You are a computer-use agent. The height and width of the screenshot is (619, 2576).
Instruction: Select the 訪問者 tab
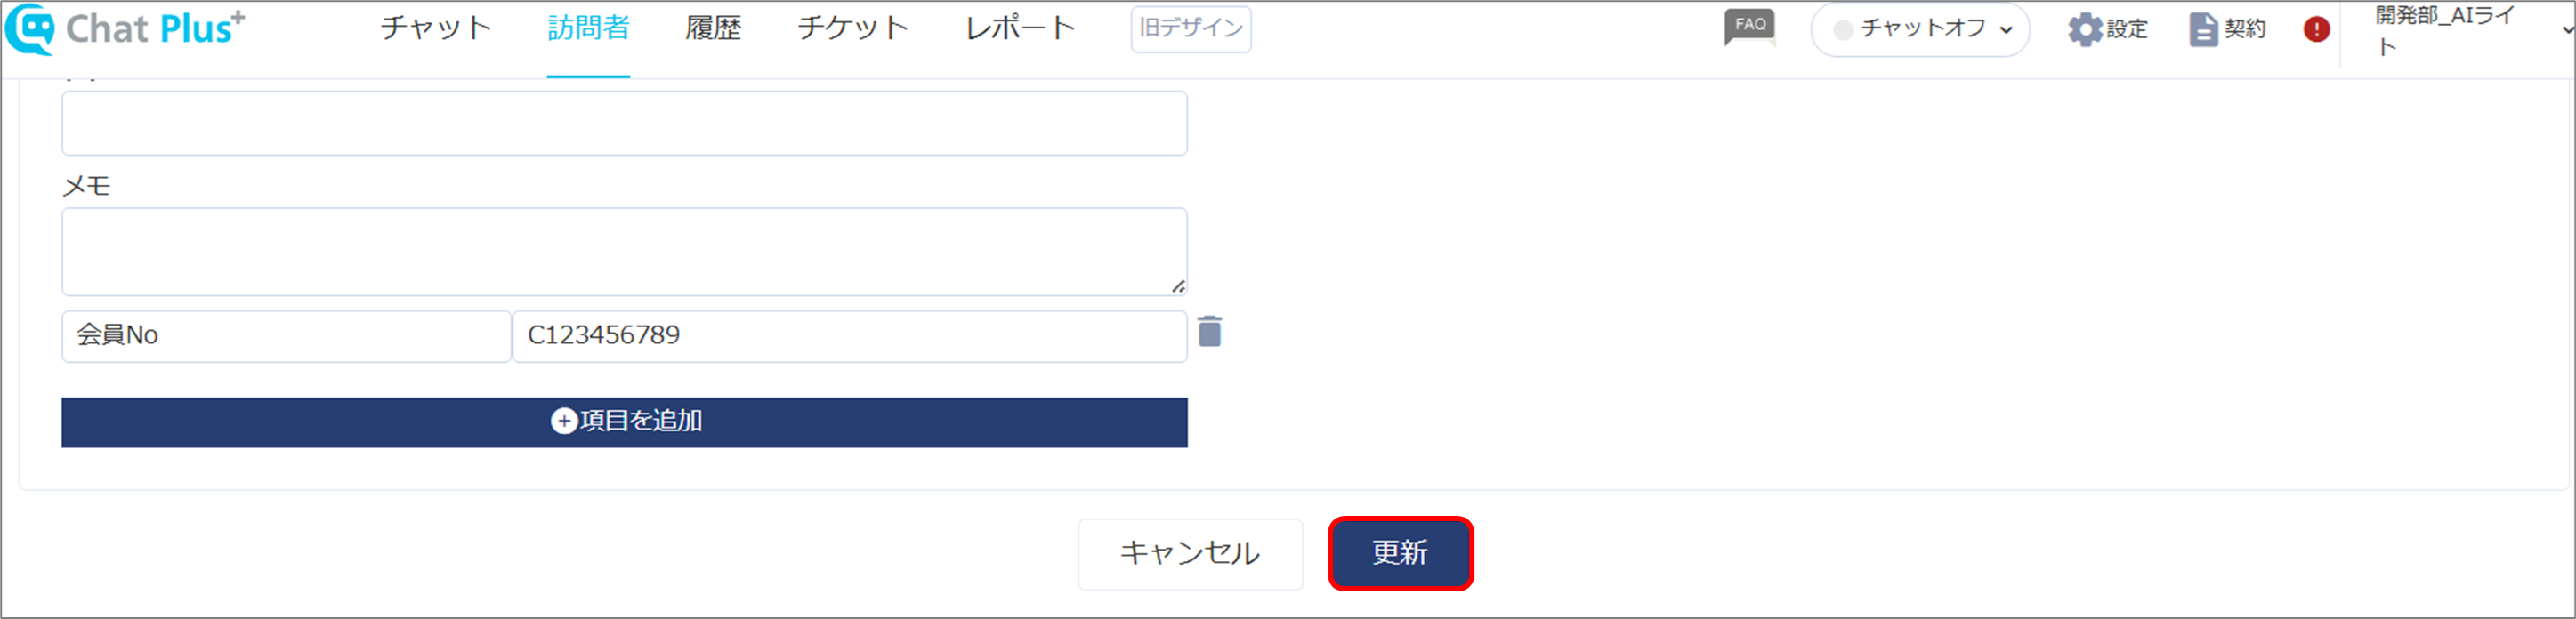tap(588, 28)
